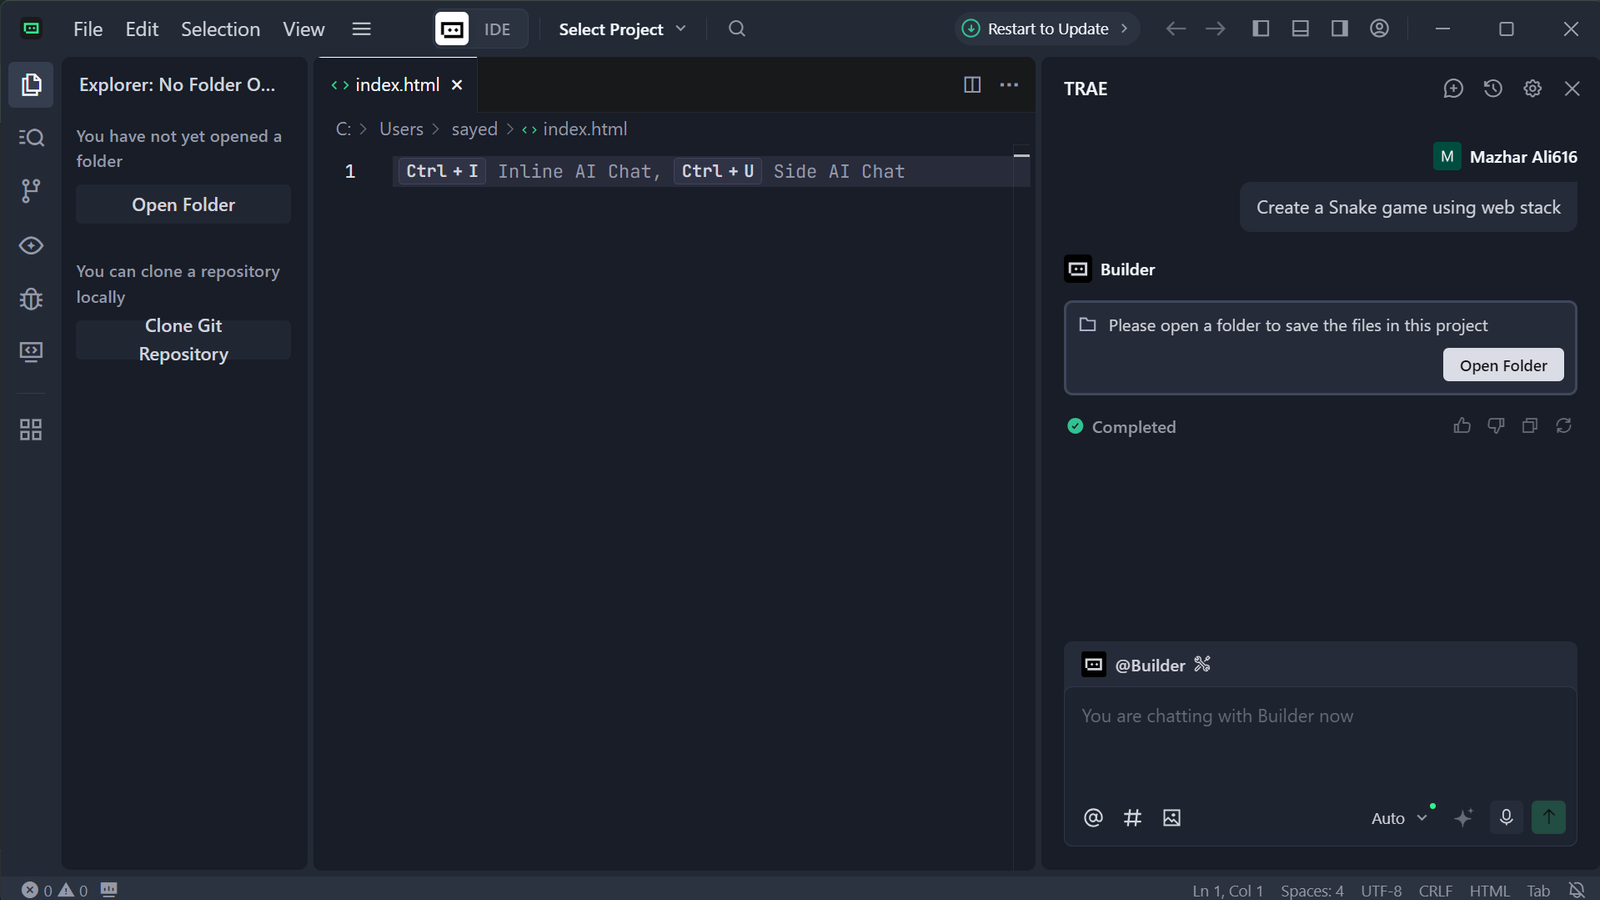Open the Select Project dropdown

[622, 29]
